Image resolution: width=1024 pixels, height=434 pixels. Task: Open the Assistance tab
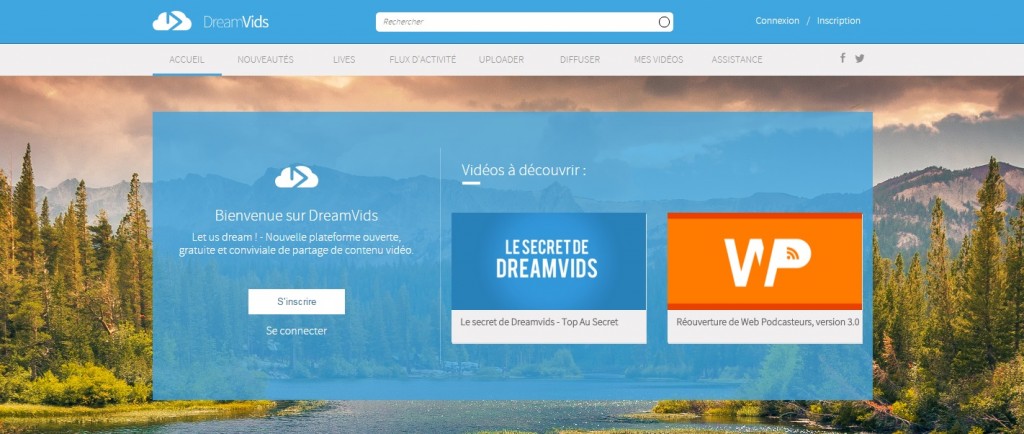click(x=737, y=59)
